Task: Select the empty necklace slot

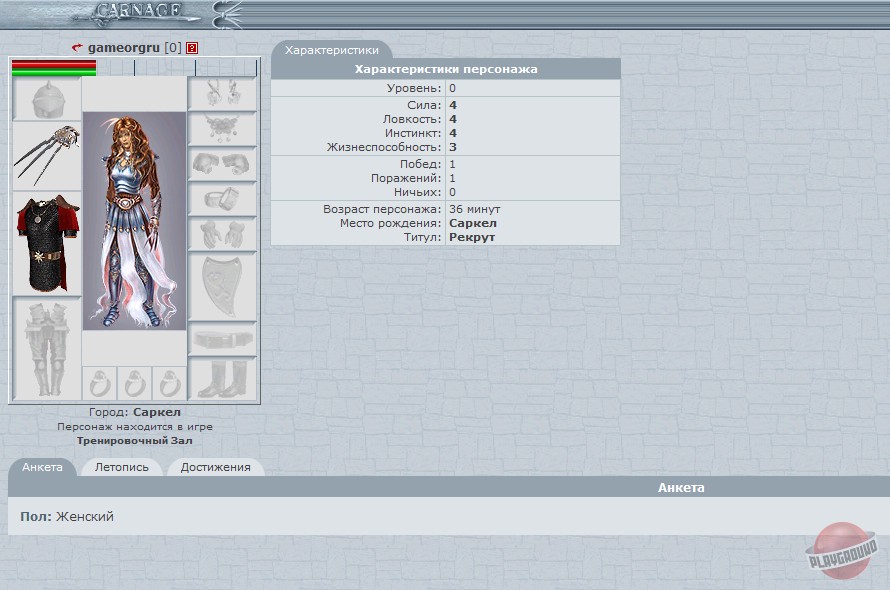Action: [x=223, y=128]
